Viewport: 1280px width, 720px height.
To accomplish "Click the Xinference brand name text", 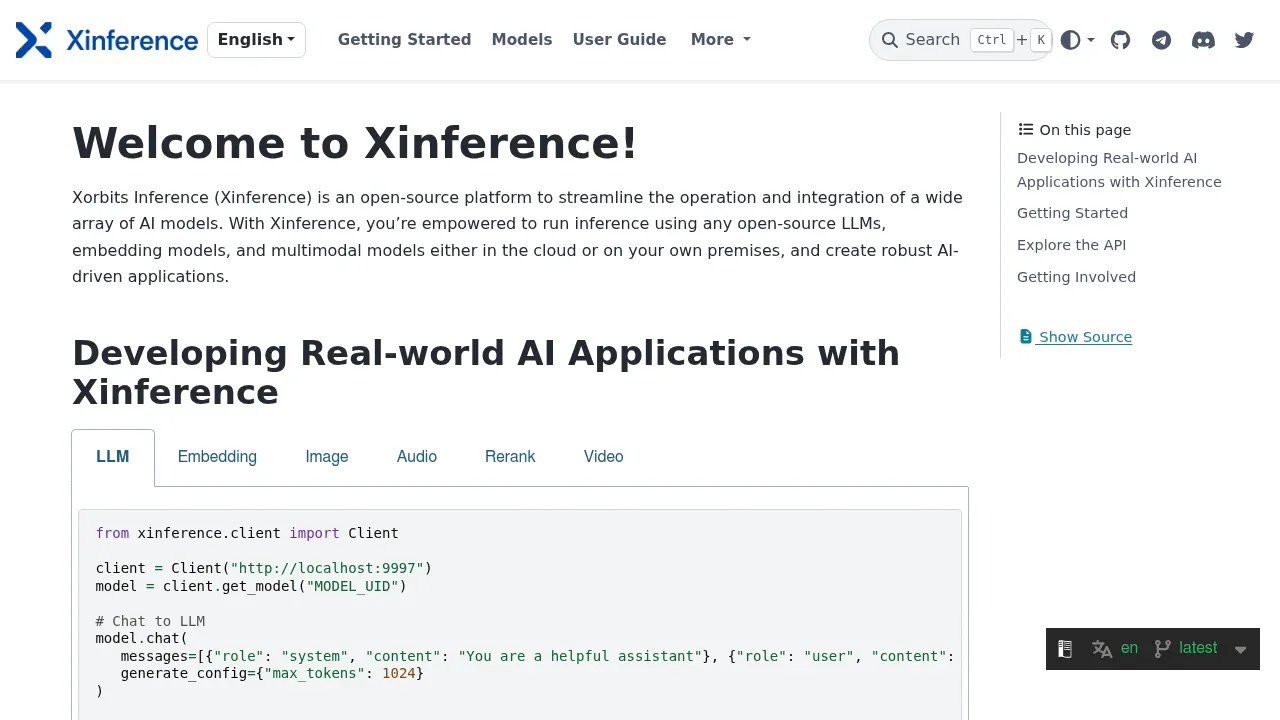I will pos(132,40).
